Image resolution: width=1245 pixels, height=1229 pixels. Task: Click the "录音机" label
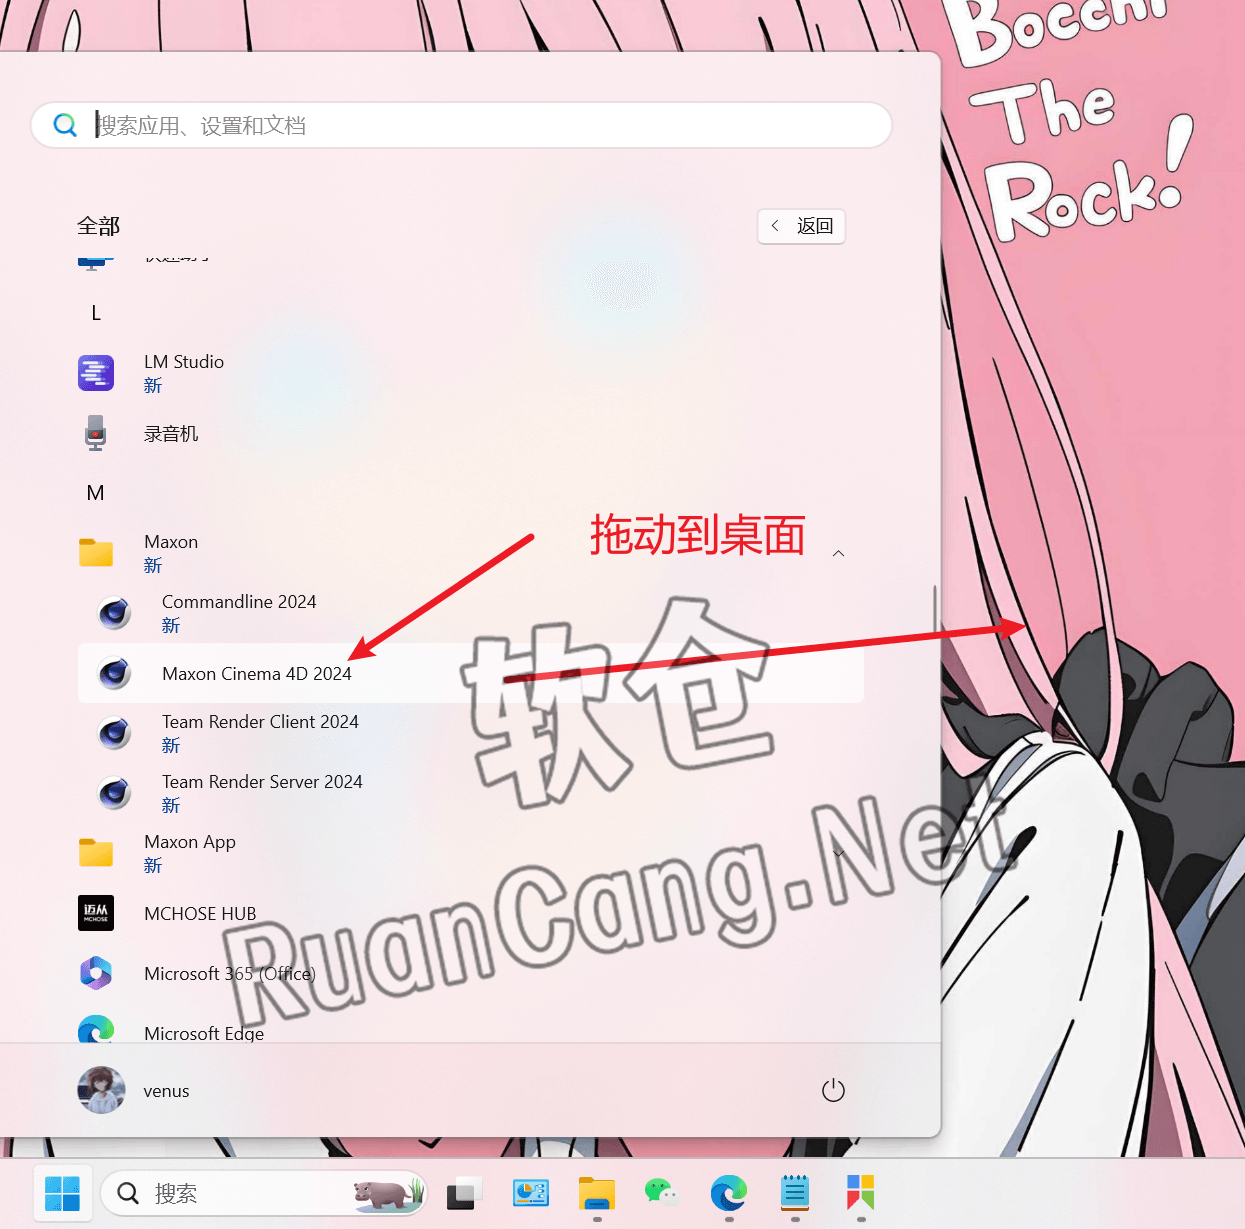tap(171, 434)
